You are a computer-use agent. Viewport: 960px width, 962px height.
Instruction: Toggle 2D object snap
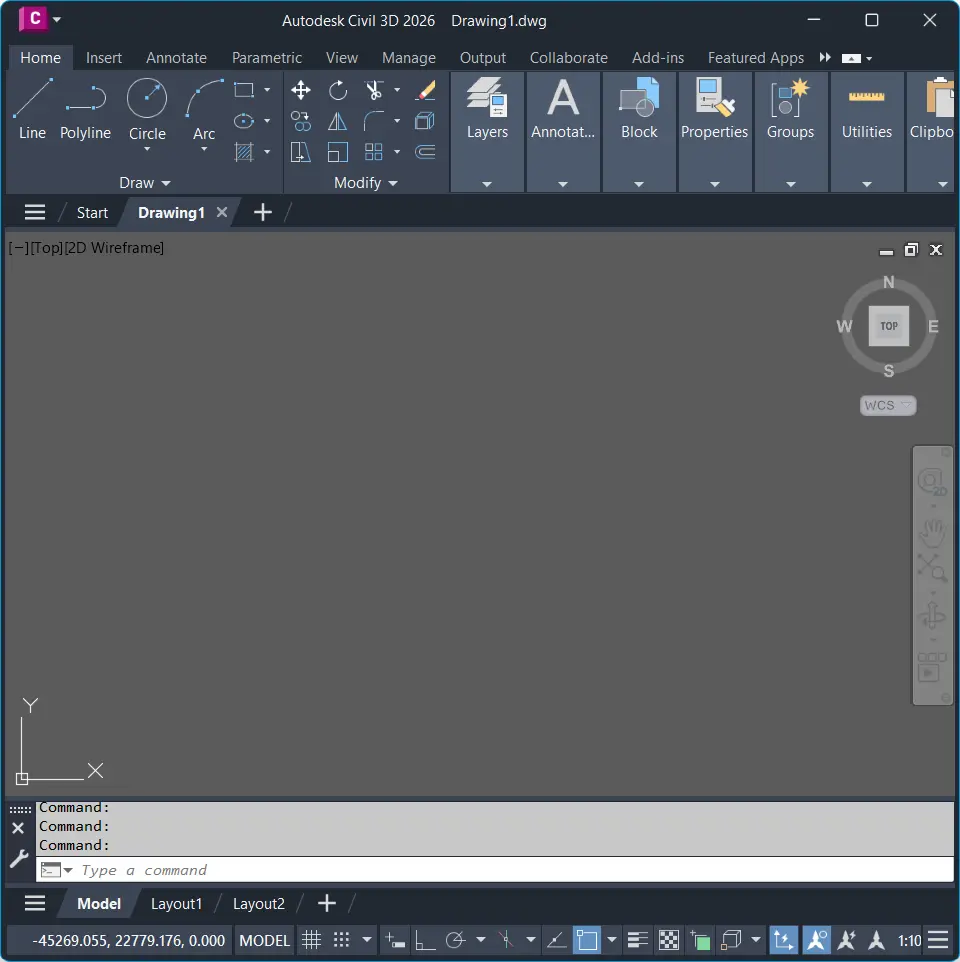[x=586, y=940]
